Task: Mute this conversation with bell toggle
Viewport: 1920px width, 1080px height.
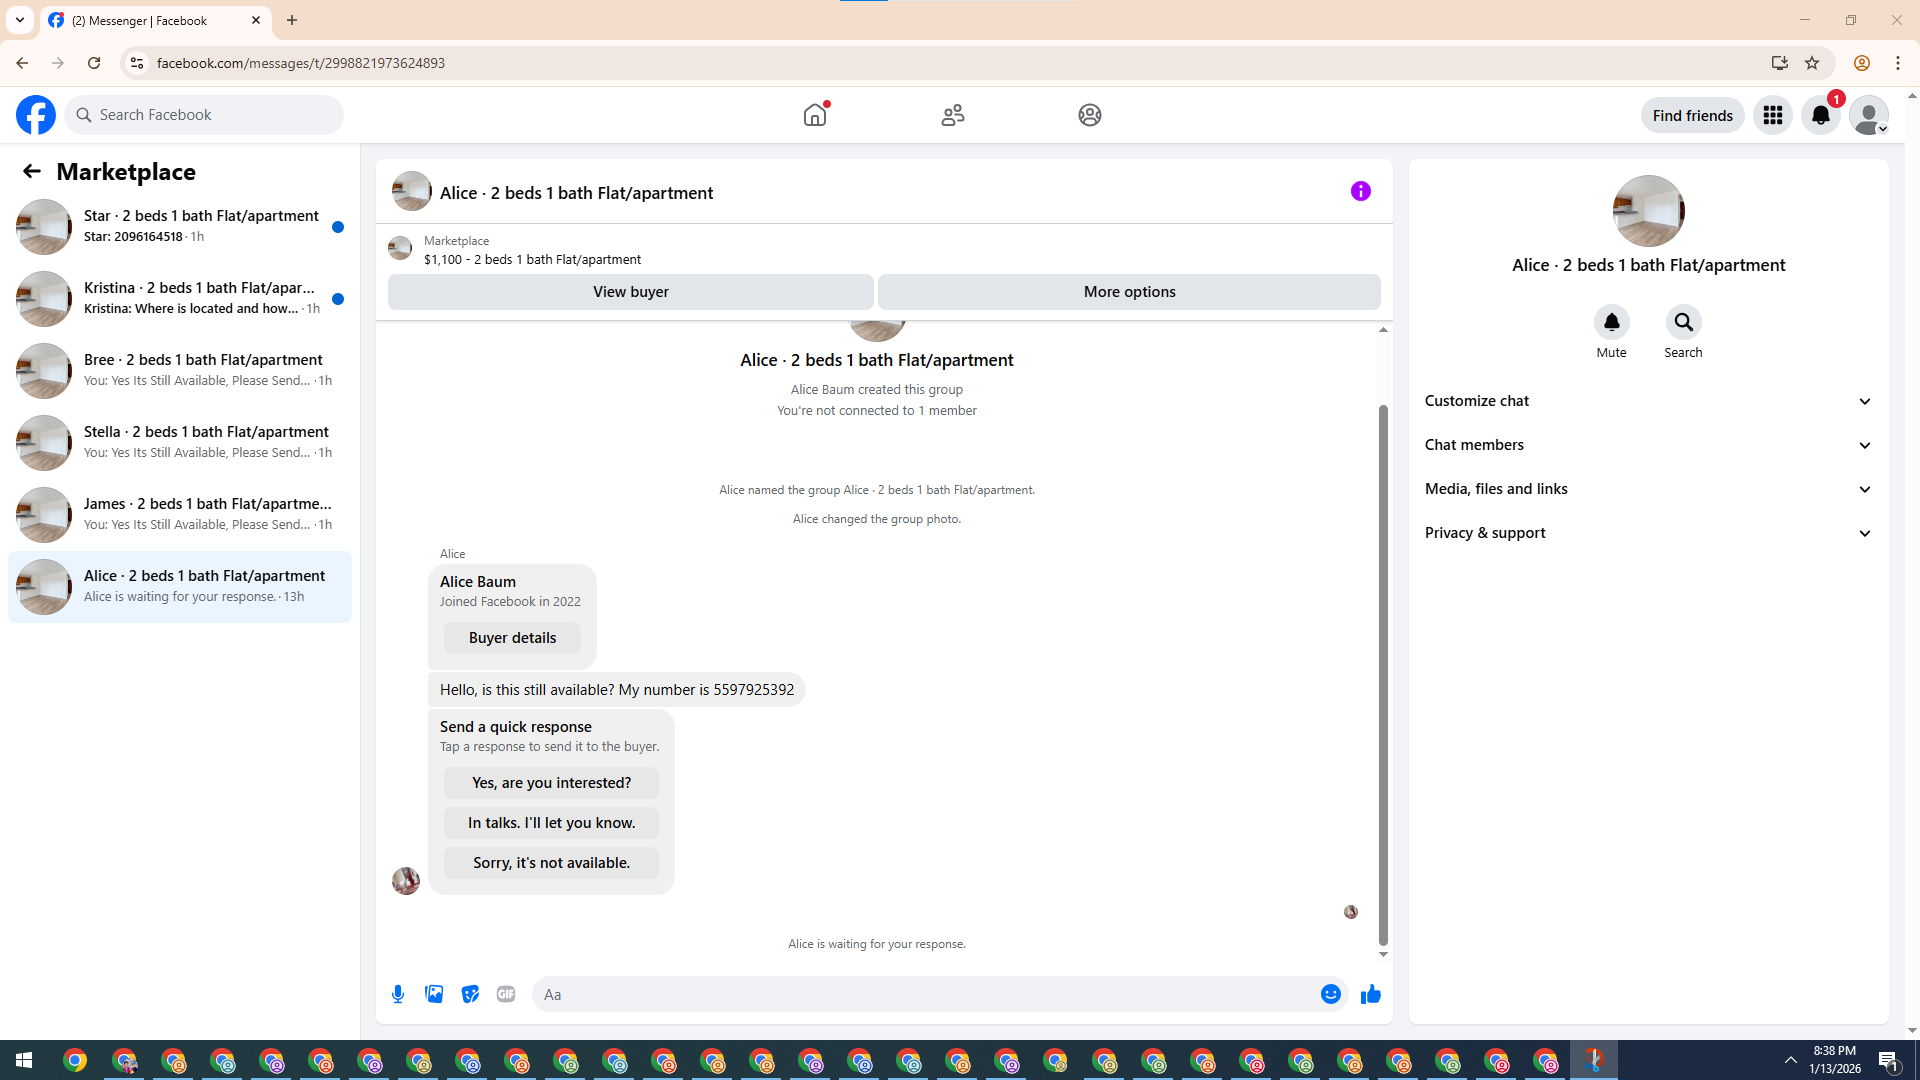Action: tap(1611, 322)
